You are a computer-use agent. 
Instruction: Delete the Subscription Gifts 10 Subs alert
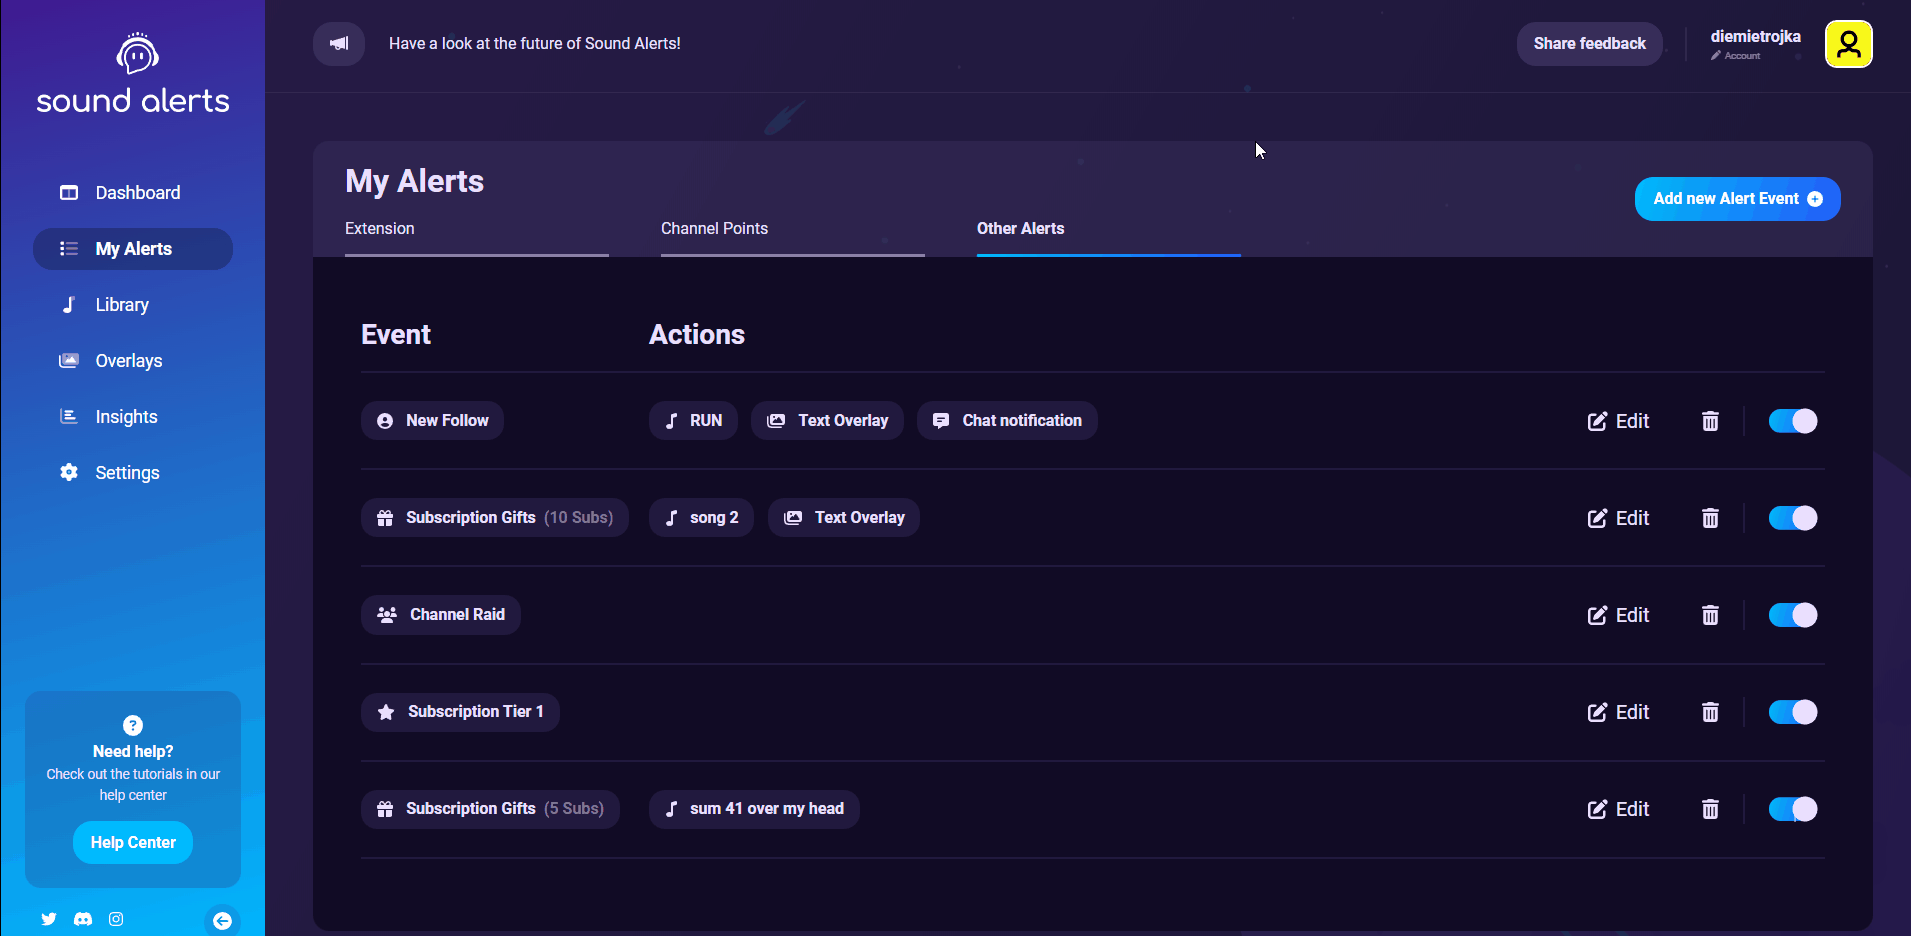[x=1710, y=518]
